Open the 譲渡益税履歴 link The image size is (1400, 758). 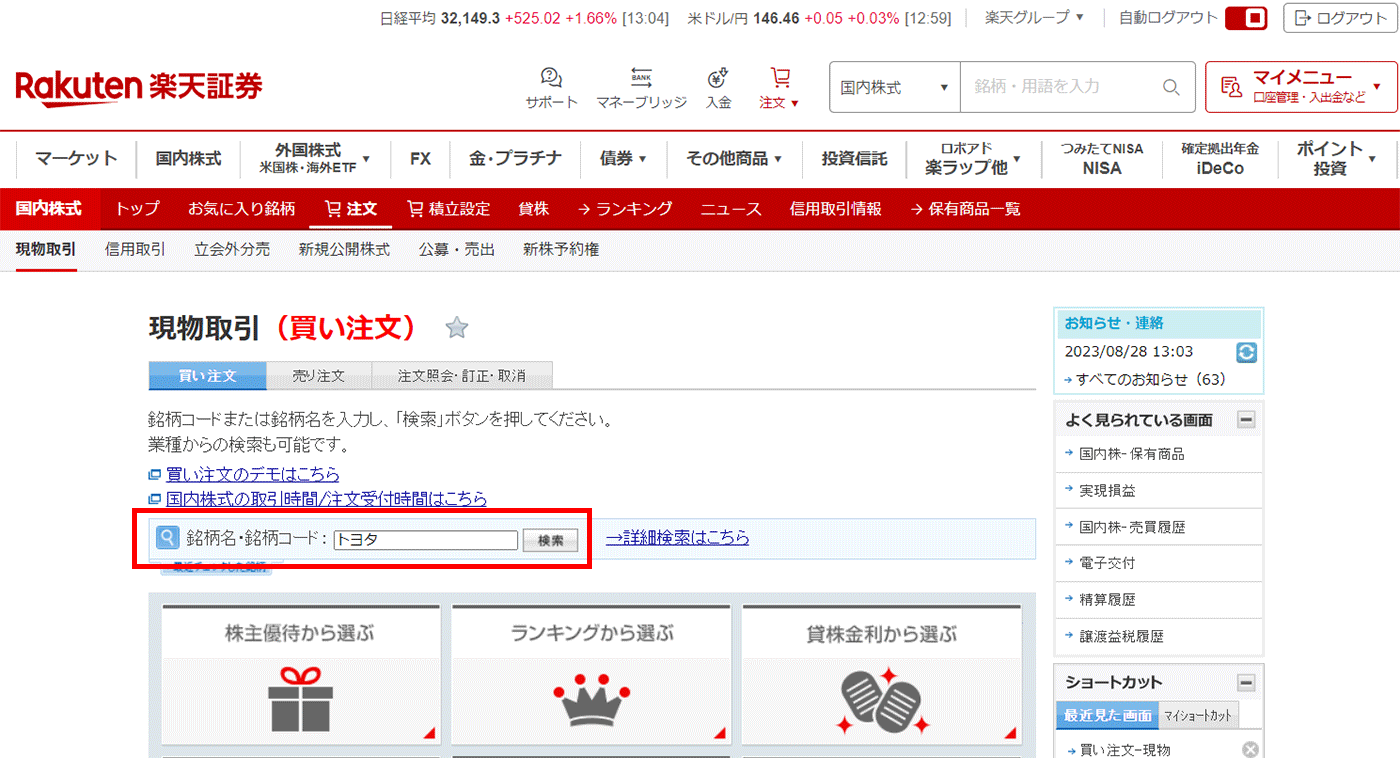pos(1121,636)
